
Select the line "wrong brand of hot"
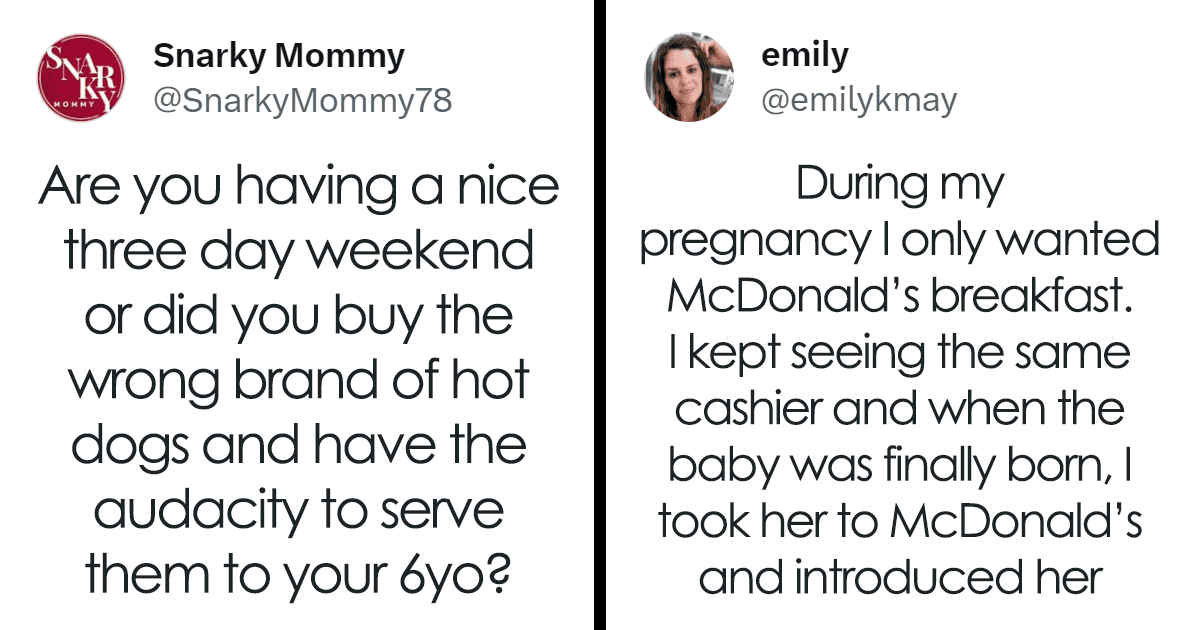click(298, 382)
